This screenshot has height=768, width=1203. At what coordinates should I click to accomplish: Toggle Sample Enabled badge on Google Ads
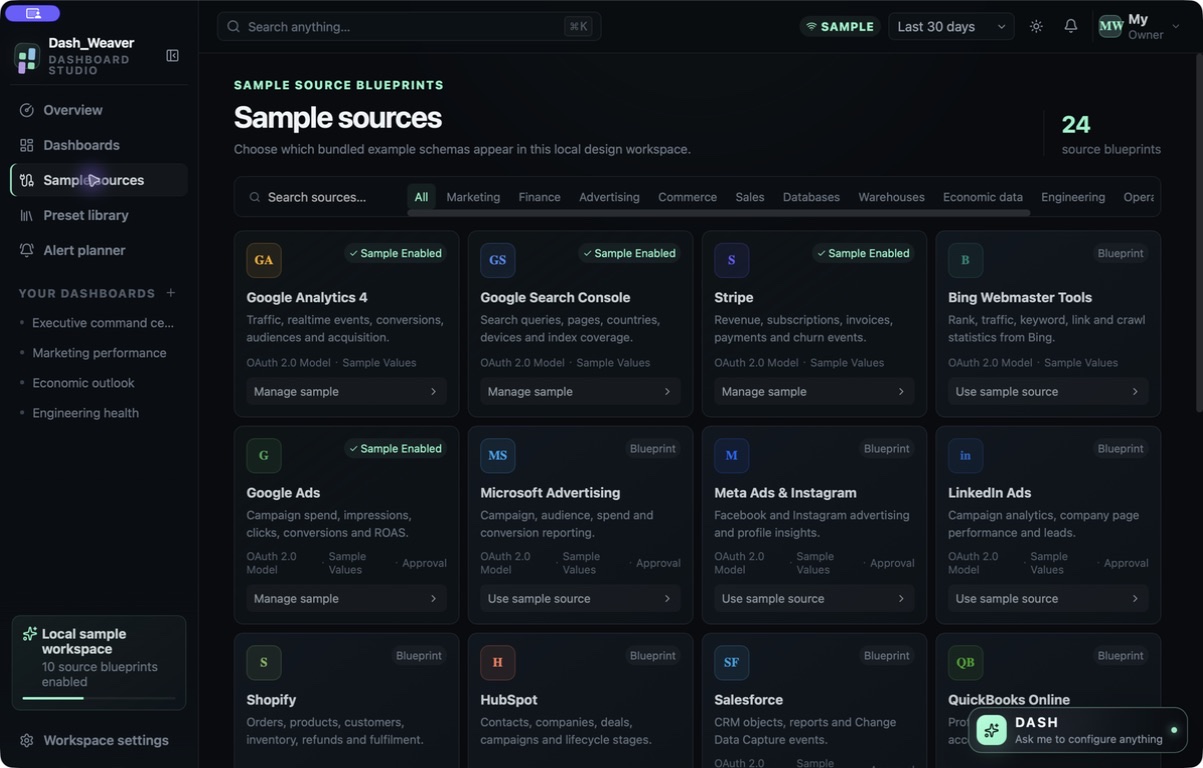pyautogui.click(x=395, y=448)
